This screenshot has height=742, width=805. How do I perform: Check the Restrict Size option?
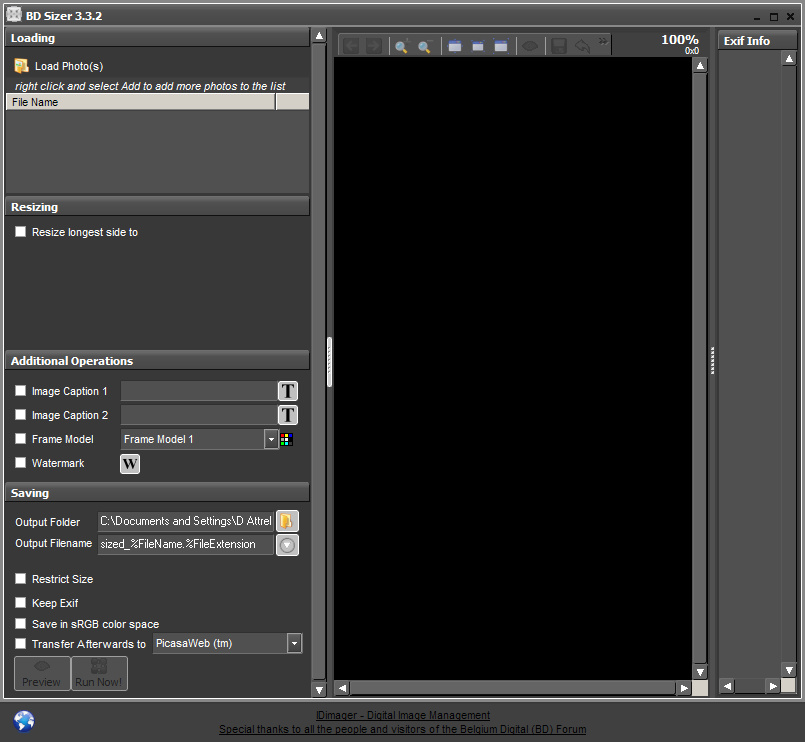(21, 579)
